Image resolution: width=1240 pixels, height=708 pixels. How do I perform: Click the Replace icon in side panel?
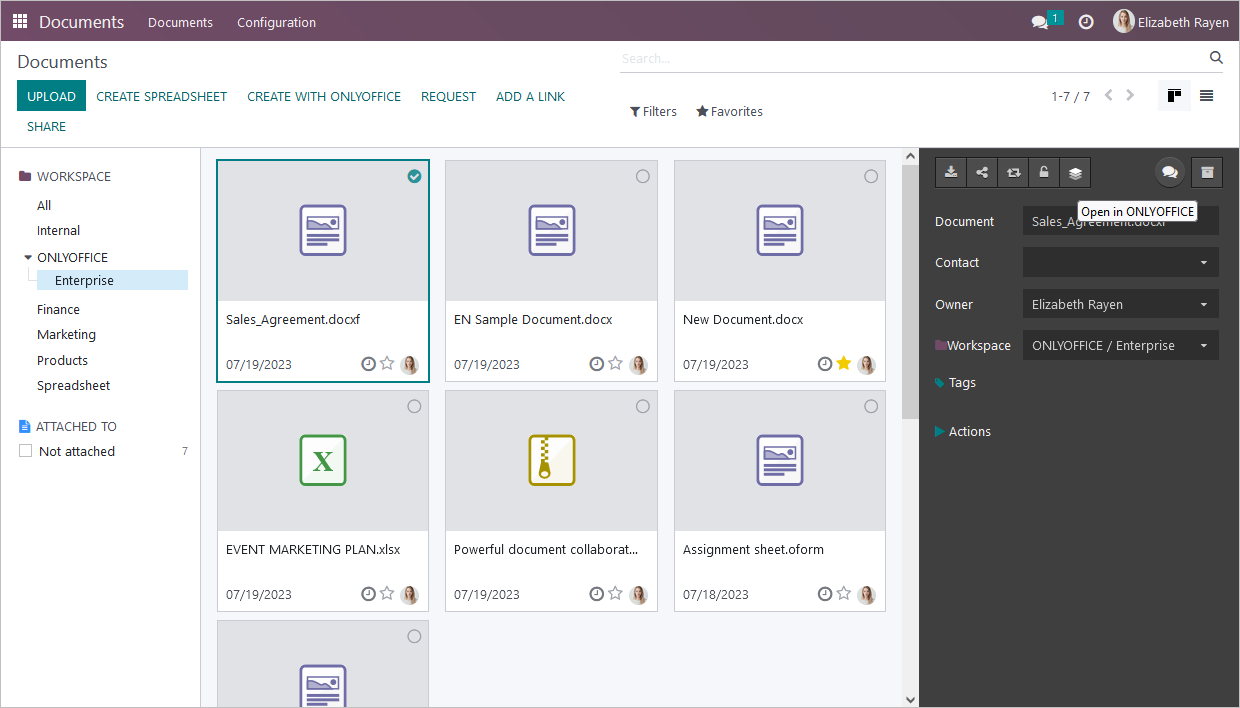click(x=1013, y=172)
